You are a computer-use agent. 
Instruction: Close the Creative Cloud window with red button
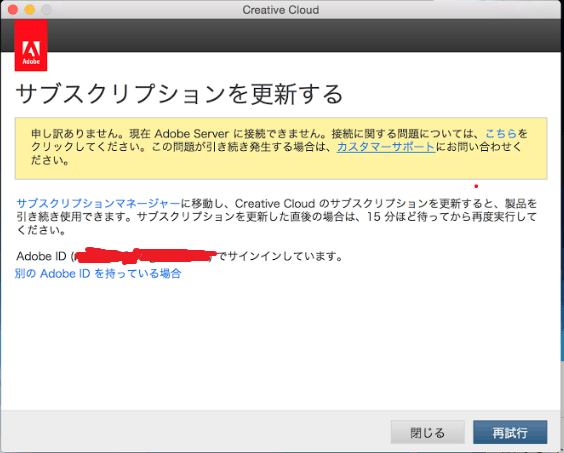coord(13,10)
